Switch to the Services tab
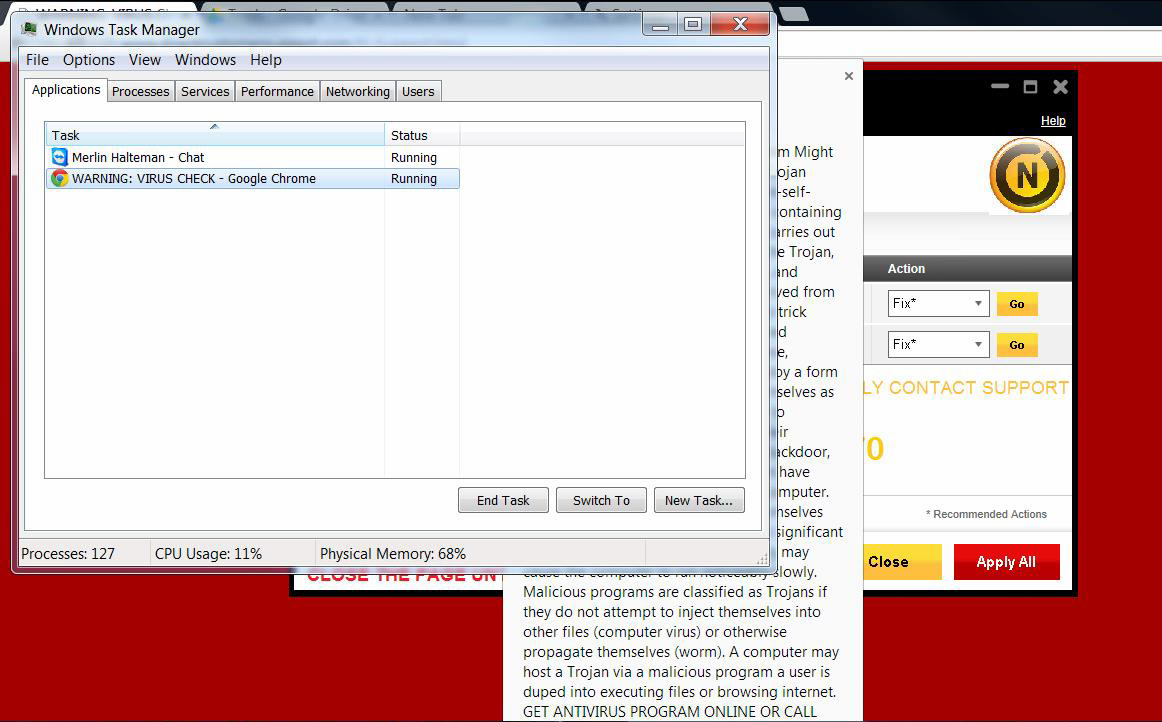1162x722 pixels. (x=205, y=91)
